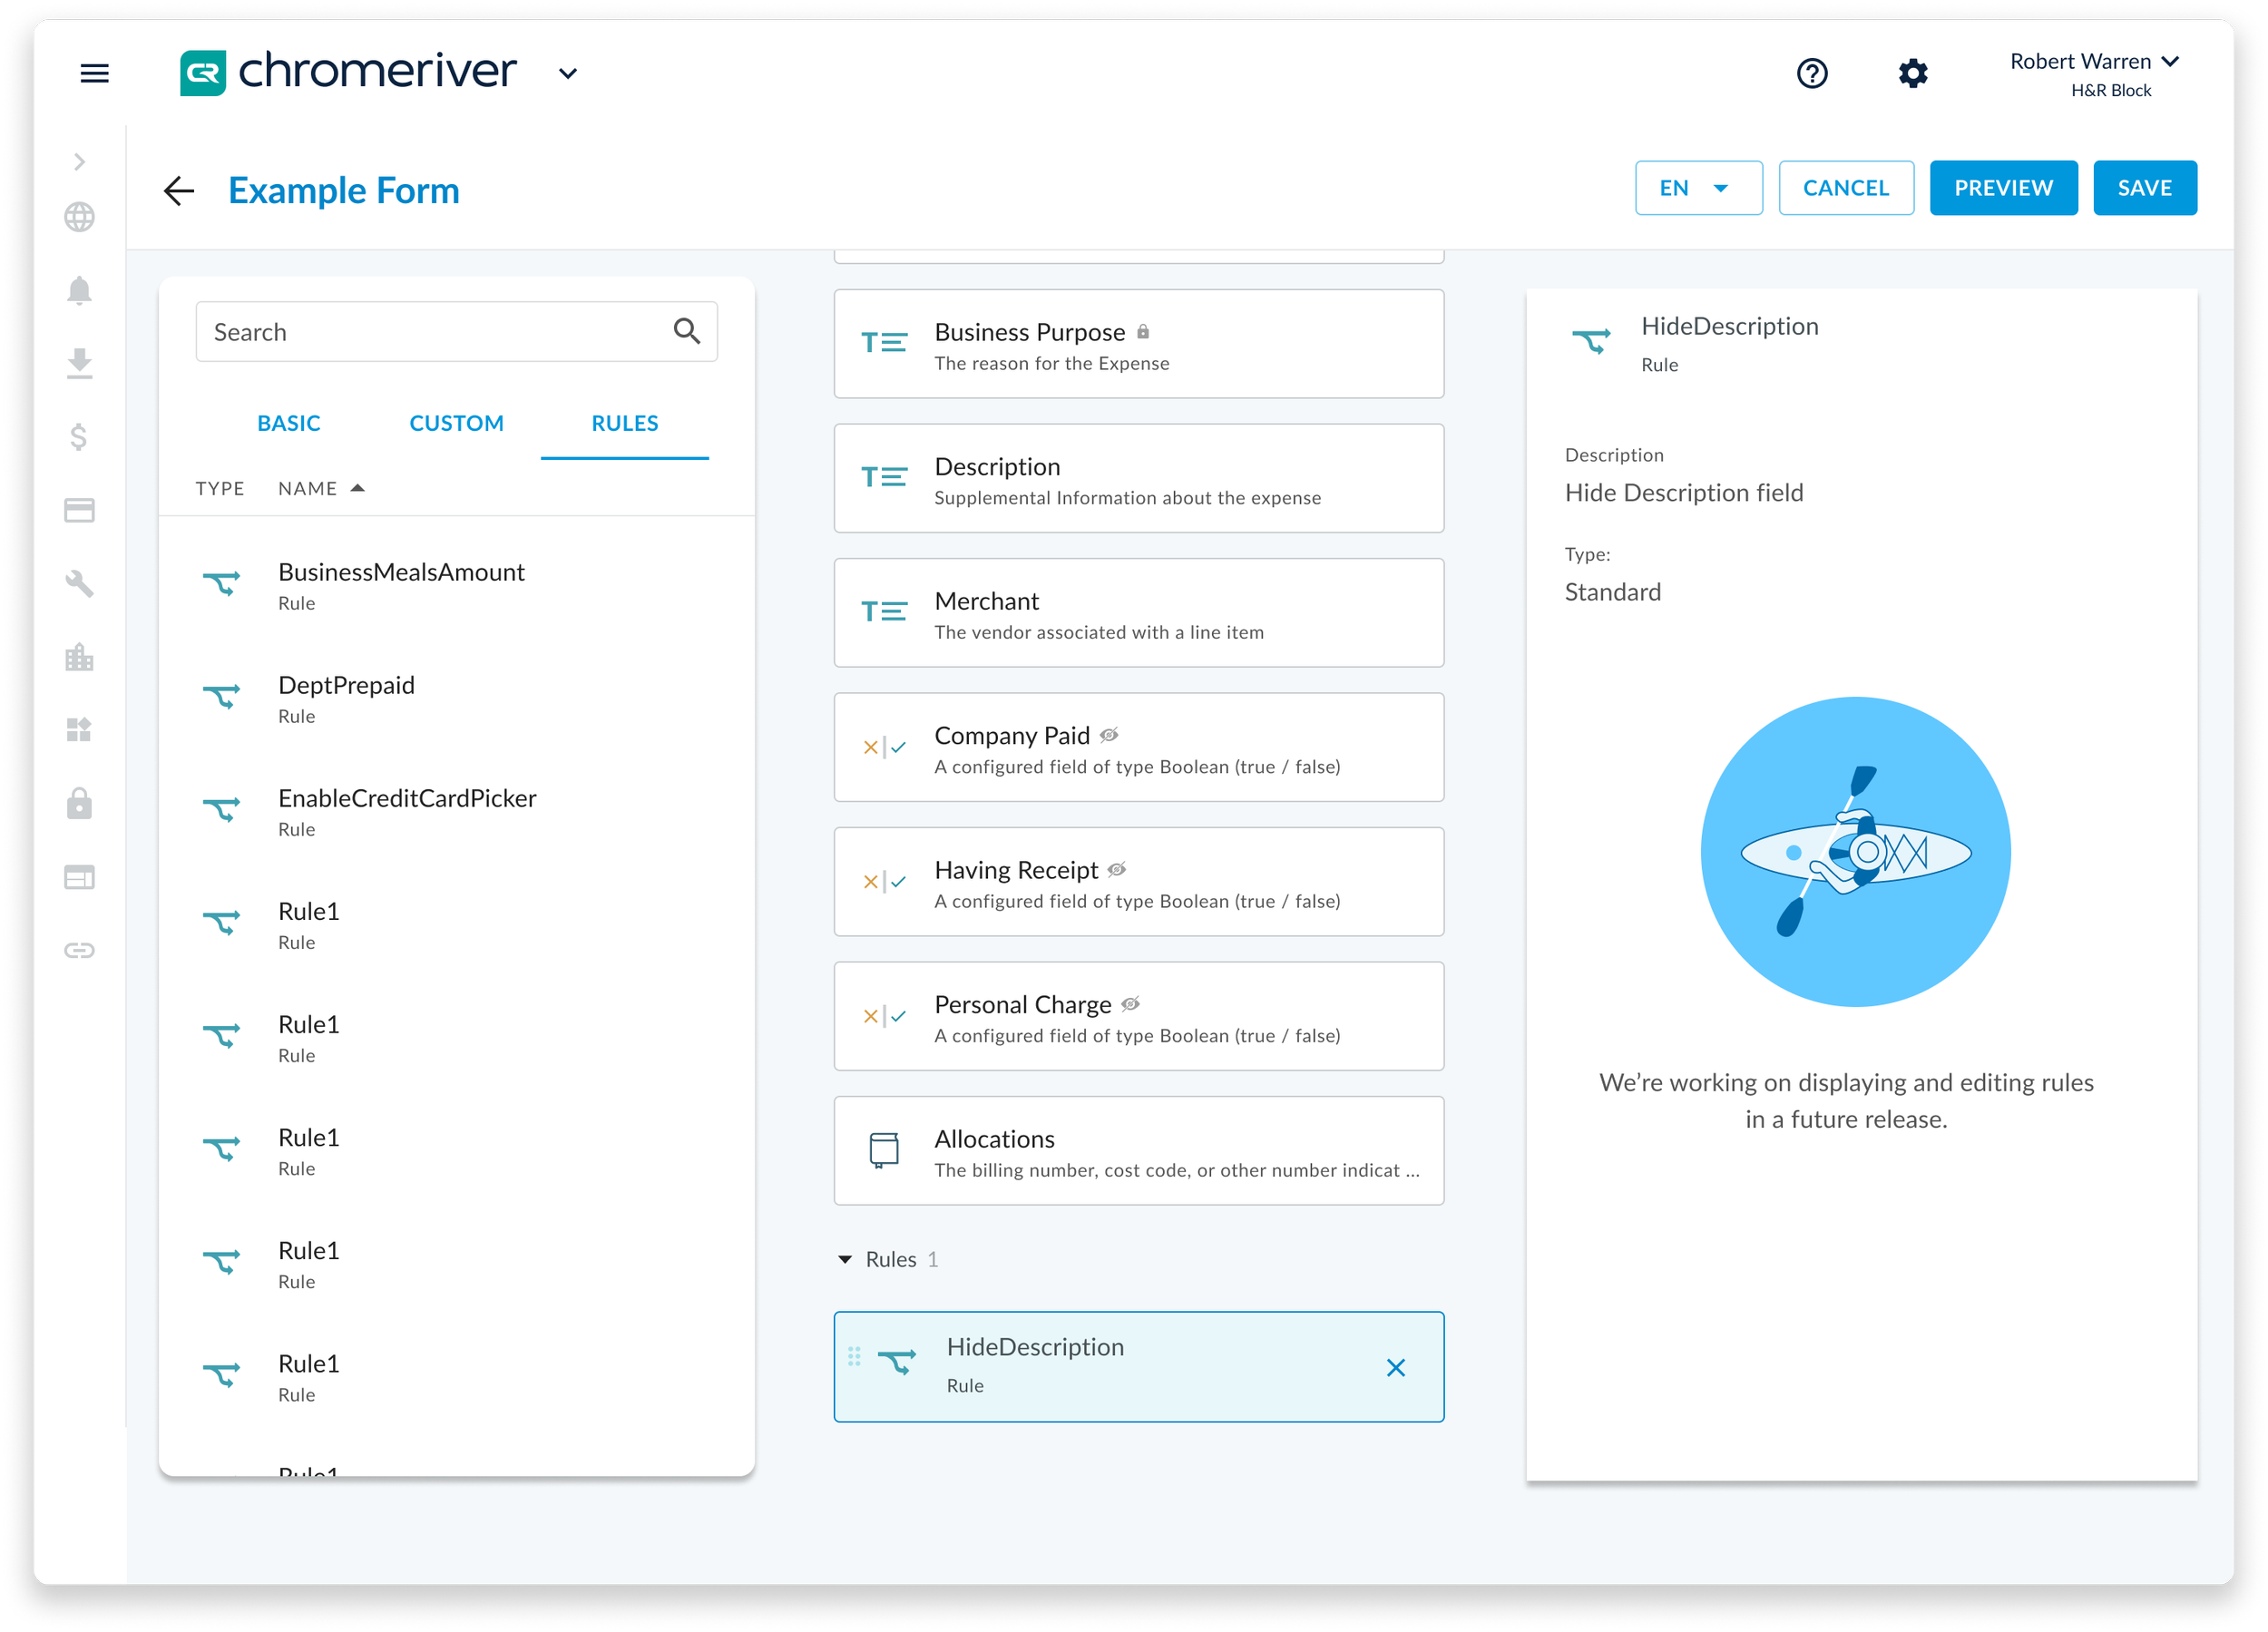Open the settings gear icon
Screen dimensions: 2268x1632
pyautogui.click(x=1912, y=73)
